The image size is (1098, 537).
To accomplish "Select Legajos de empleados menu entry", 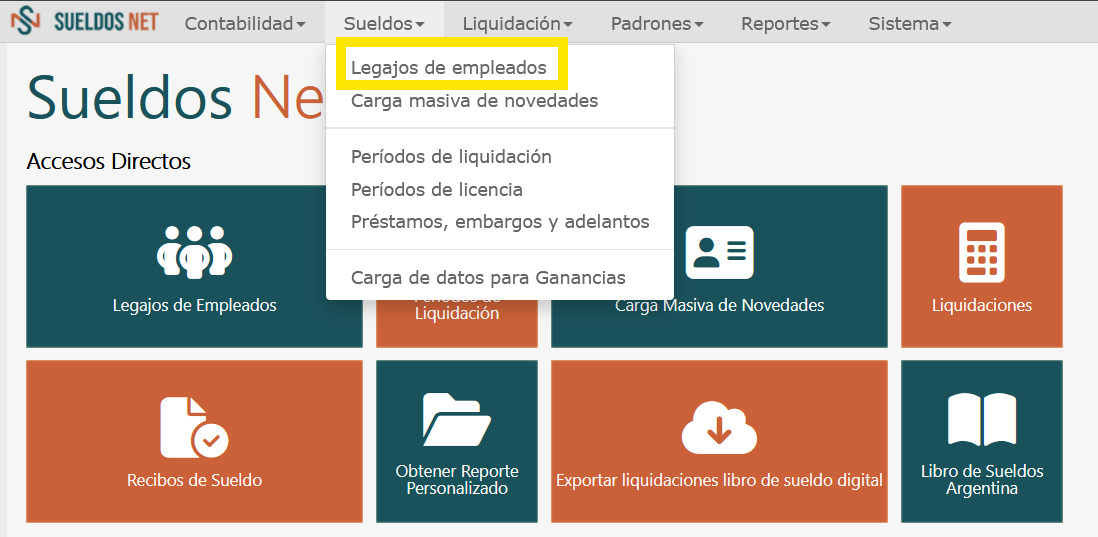I will pyautogui.click(x=448, y=68).
